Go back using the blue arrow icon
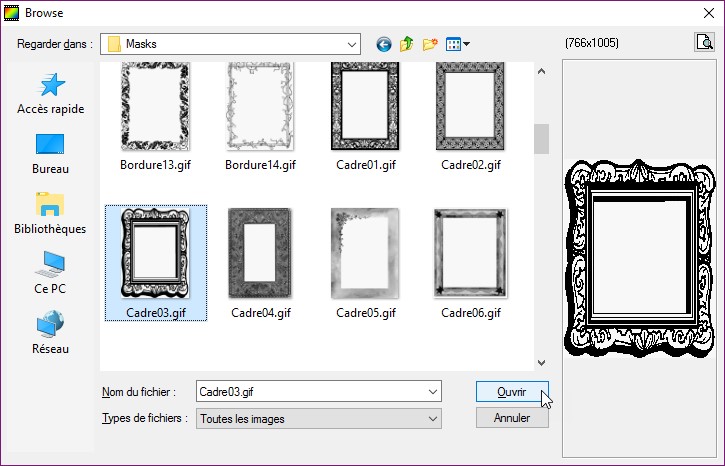This screenshot has width=725, height=466. point(384,44)
